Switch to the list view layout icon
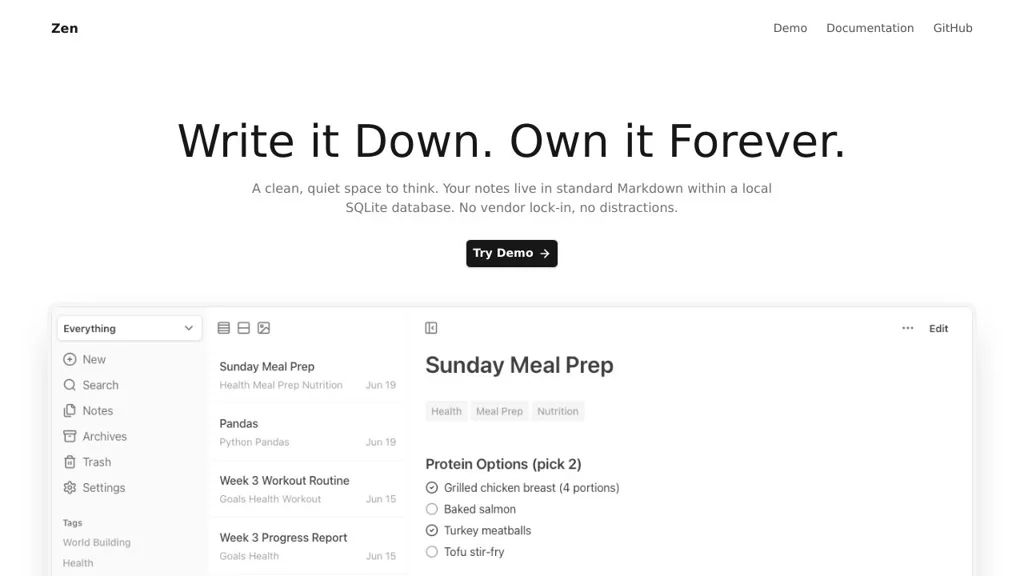 click(224, 328)
